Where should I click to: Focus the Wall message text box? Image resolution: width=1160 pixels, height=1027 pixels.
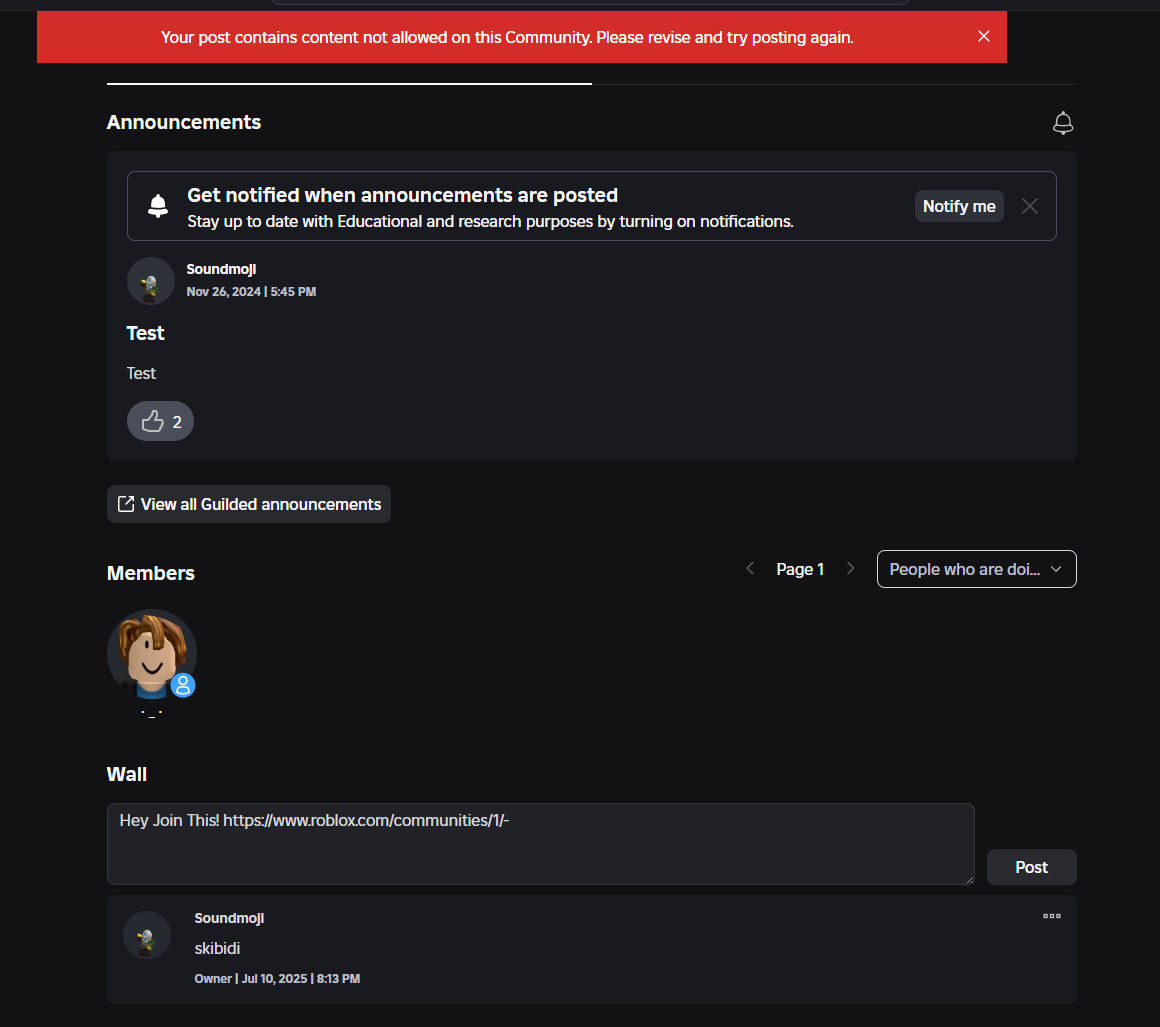[x=540, y=843]
